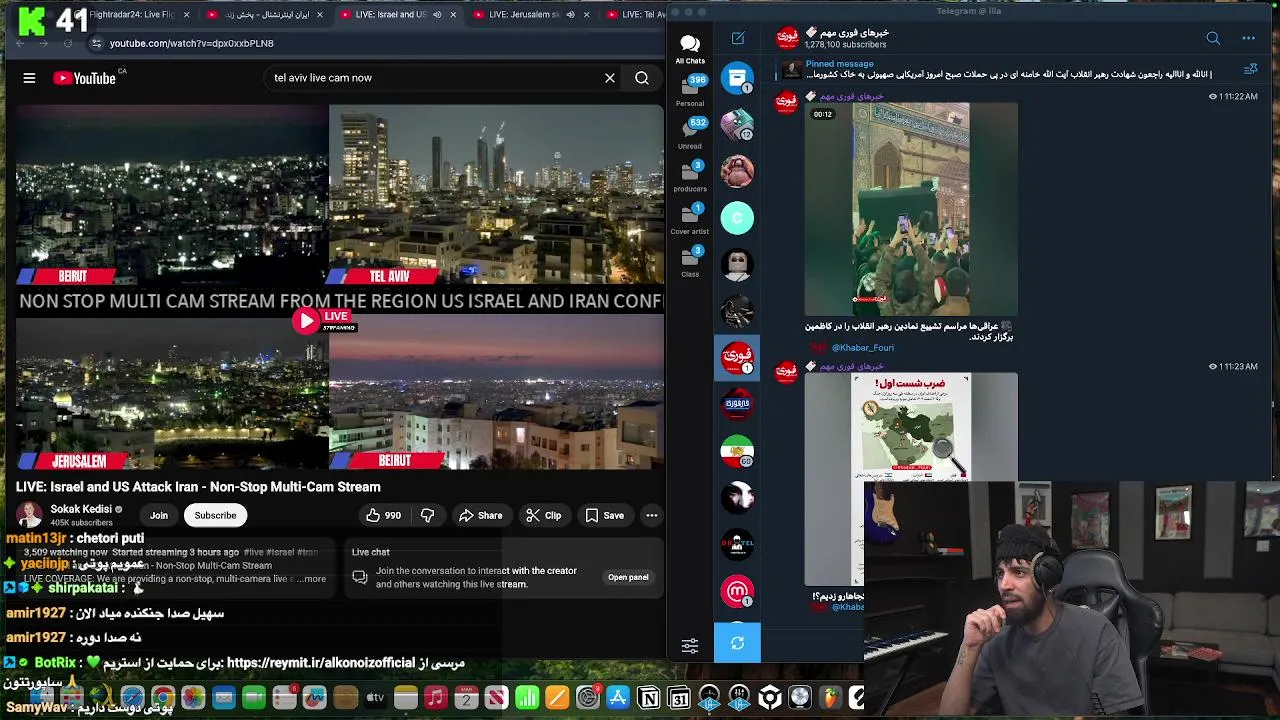The height and width of the screenshot is (720, 1280).
Task: Click the Telegram refresh button in sidebar
Action: [737, 643]
